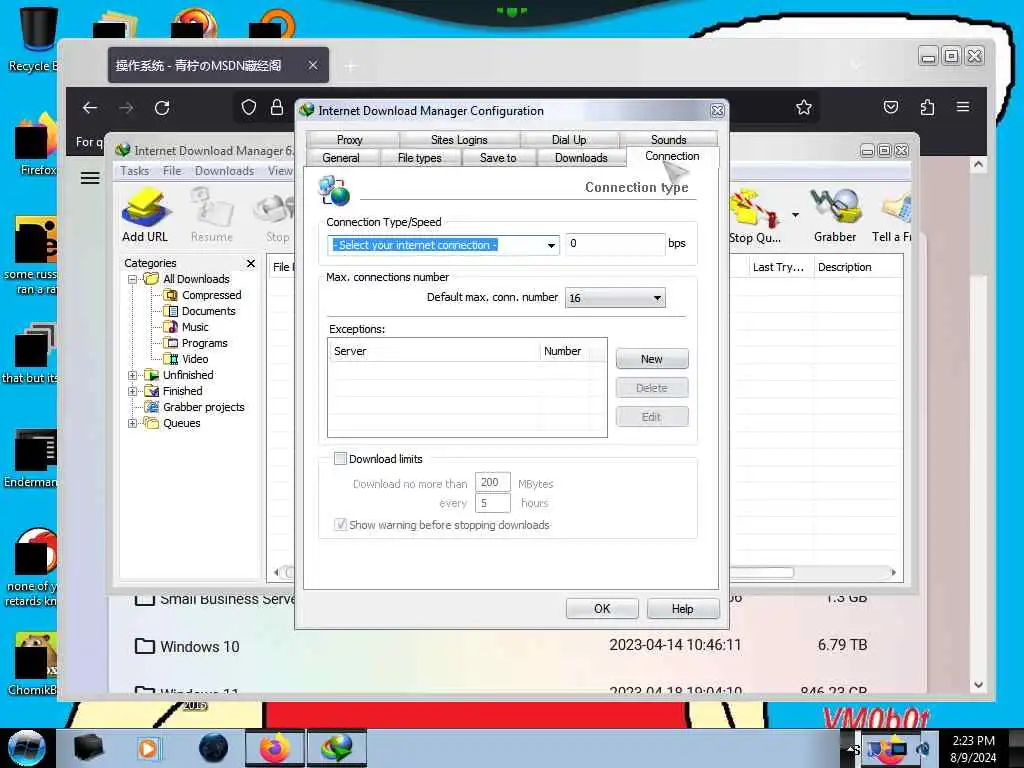This screenshot has height=768, width=1024.
Task: Click the bps speed input field
Action: tap(615, 244)
